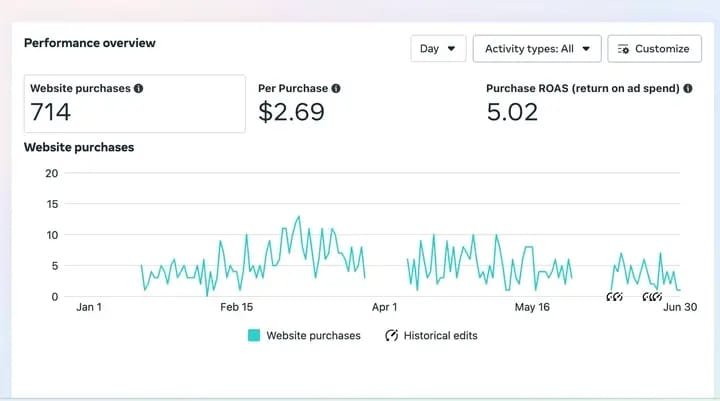Image resolution: width=720 pixels, height=401 pixels.
Task: Click the Jun 30 x-axis date label
Action: click(680, 307)
